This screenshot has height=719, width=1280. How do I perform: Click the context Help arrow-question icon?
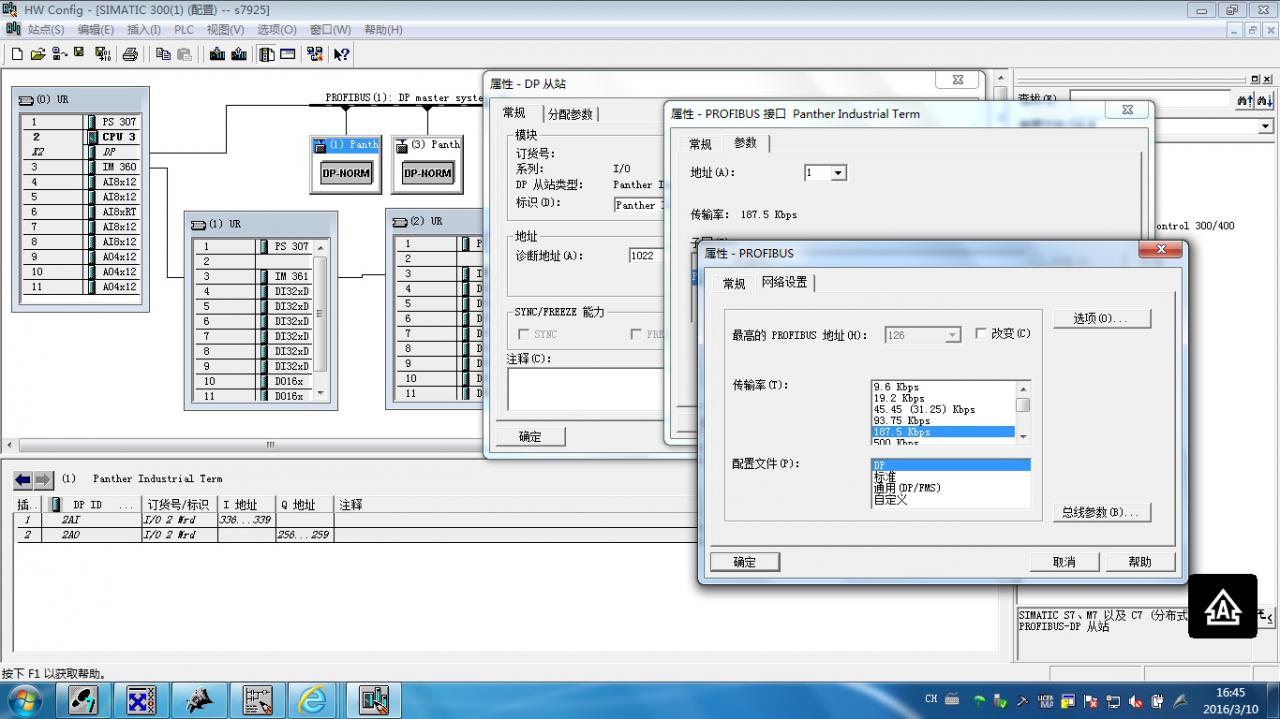[x=342, y=54]
